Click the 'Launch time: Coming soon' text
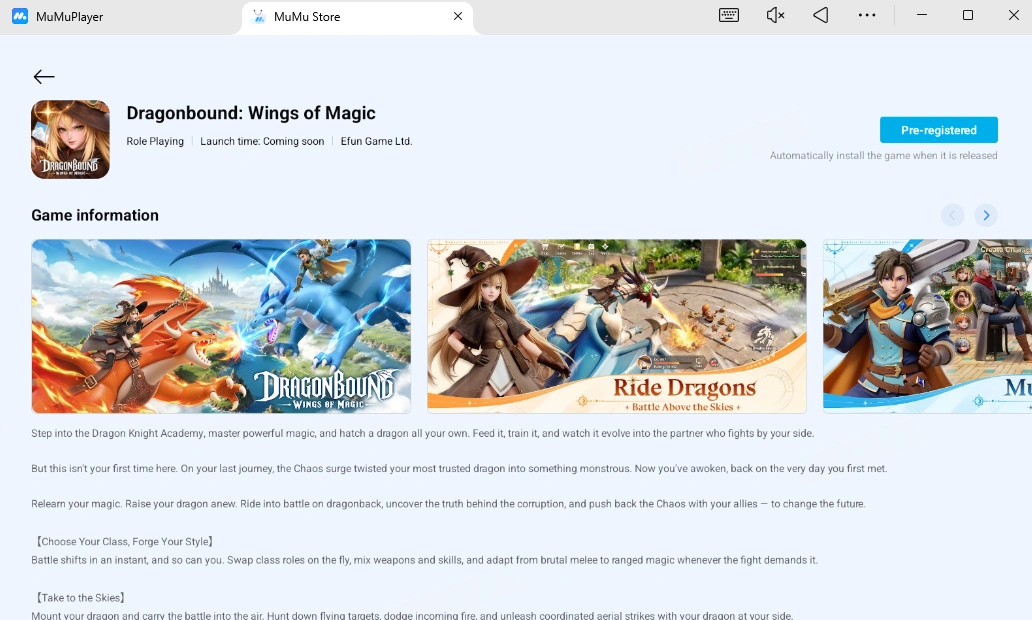1032x620 pixels. point(262,142)
